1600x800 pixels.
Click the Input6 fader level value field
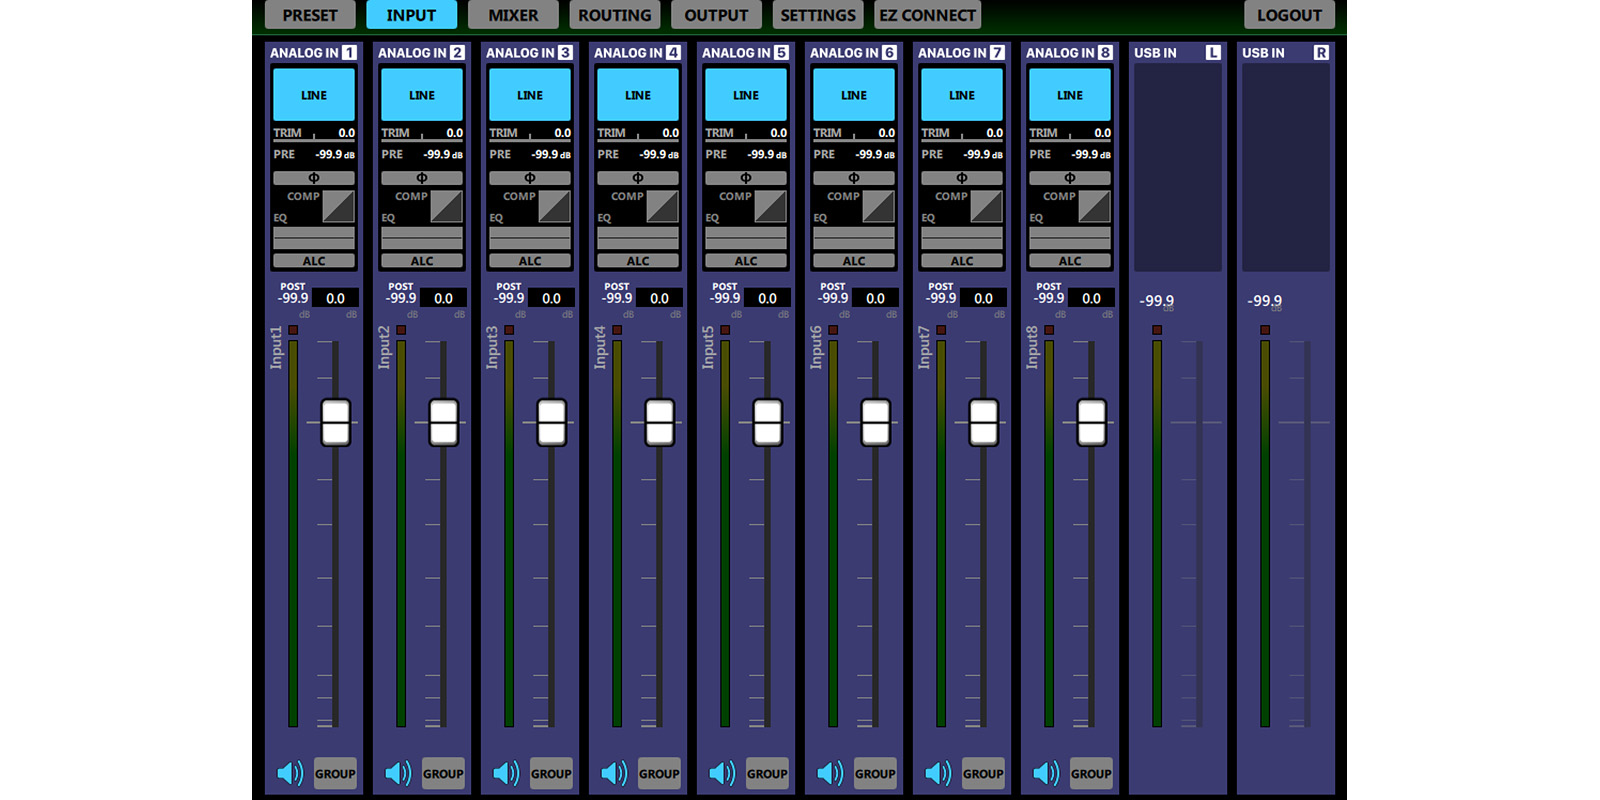tap(876, 298)
